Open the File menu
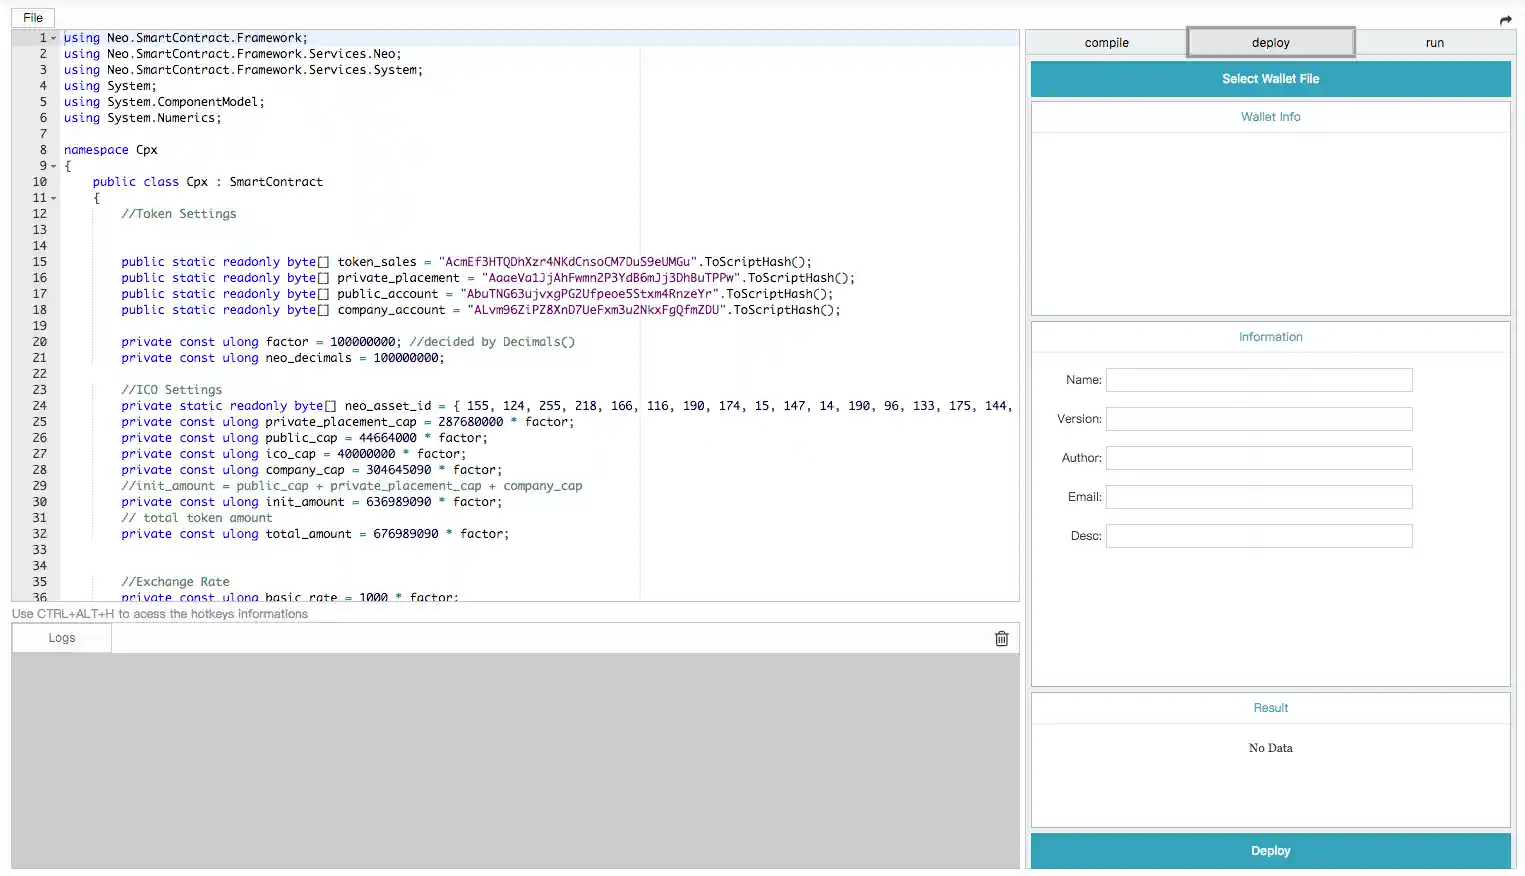The height and width of the screenshot is (876, 1525). (33, 18)
